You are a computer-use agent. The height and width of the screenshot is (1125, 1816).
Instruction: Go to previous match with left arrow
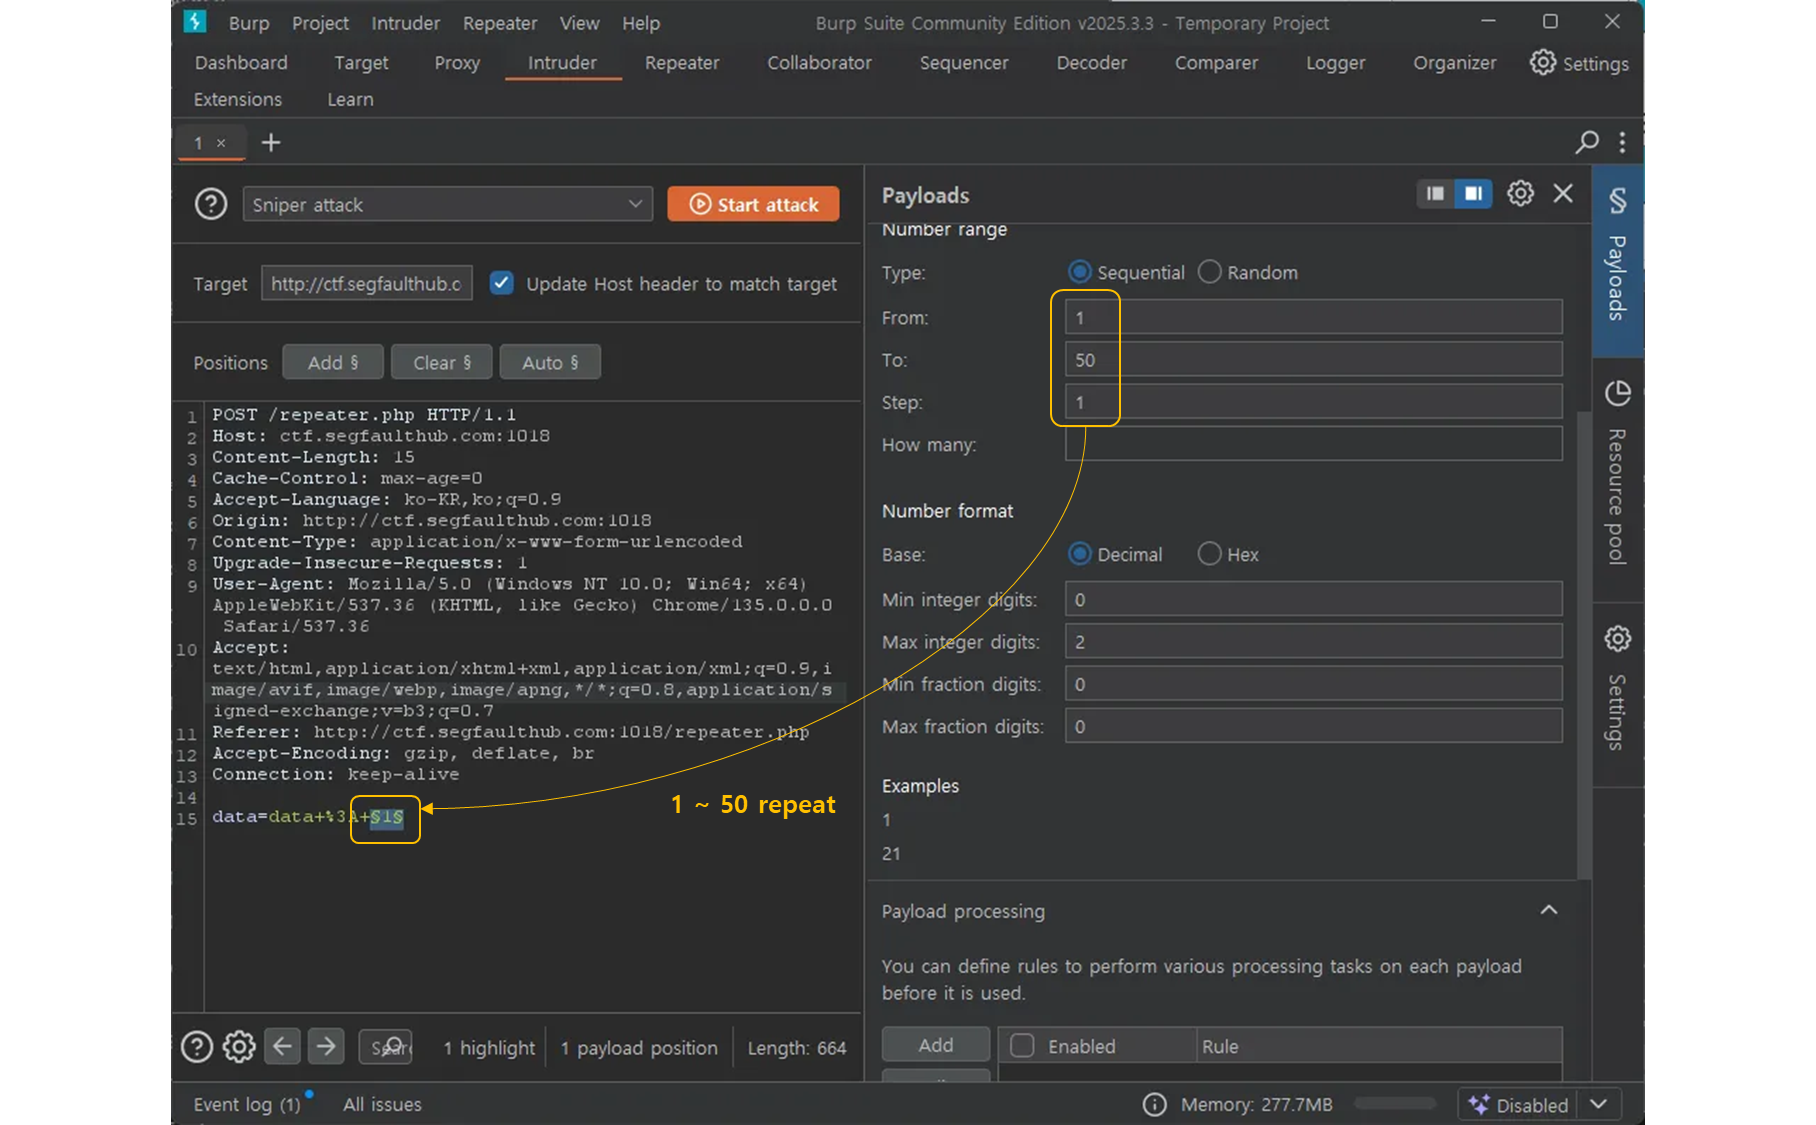tap(283, 1046)
